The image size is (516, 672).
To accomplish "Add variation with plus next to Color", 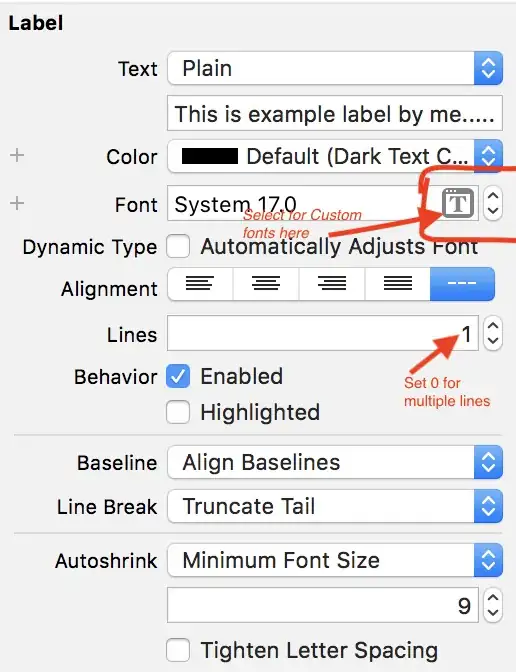I will pos(17,155).
